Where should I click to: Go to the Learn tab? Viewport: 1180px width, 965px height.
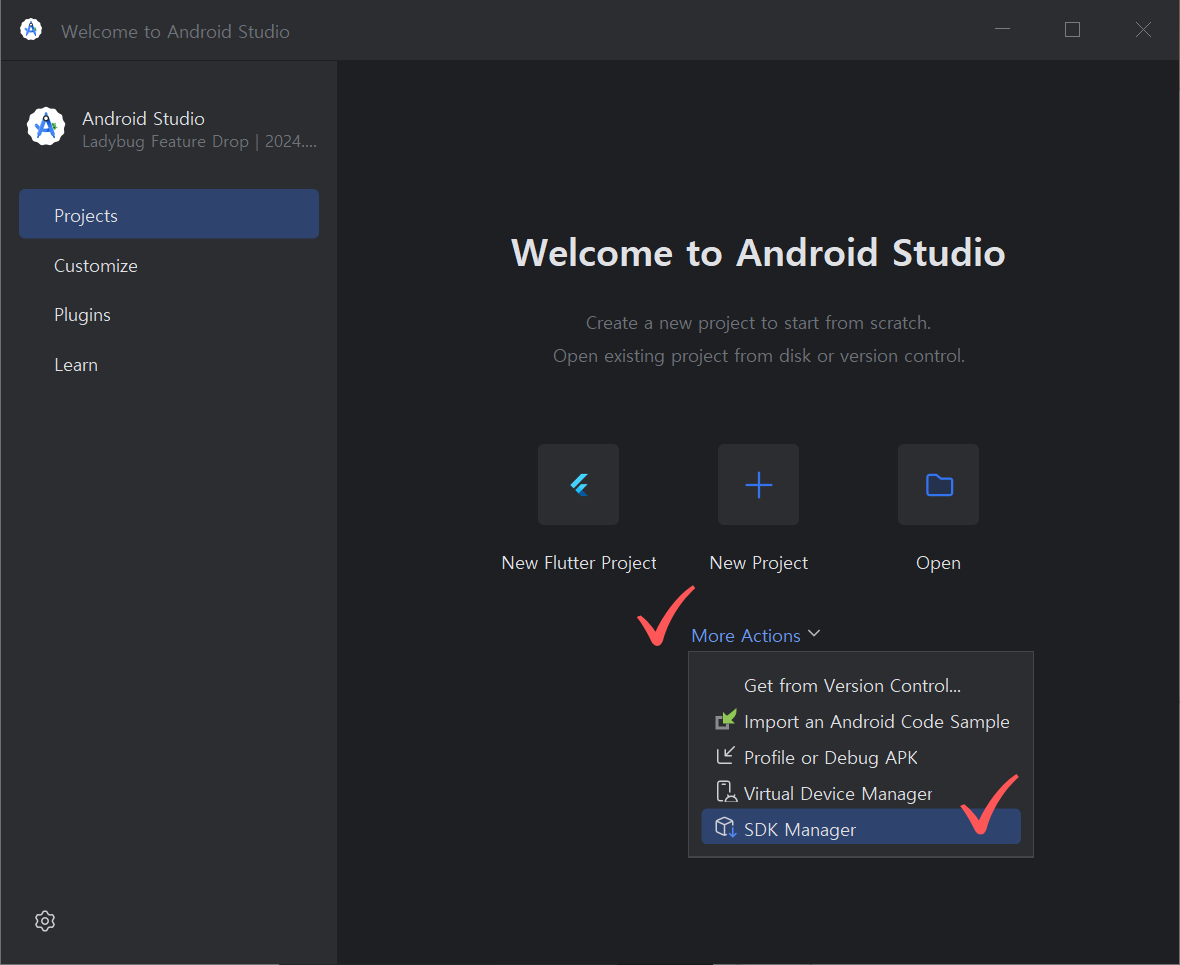coord(169,365)
